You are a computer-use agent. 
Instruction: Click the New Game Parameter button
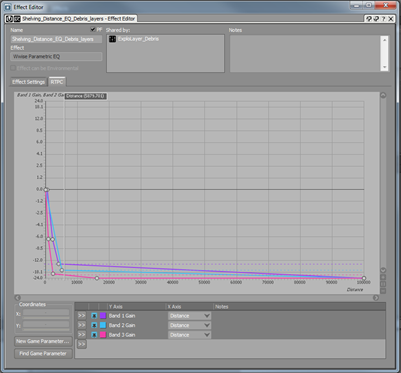[x=43, y=341]
